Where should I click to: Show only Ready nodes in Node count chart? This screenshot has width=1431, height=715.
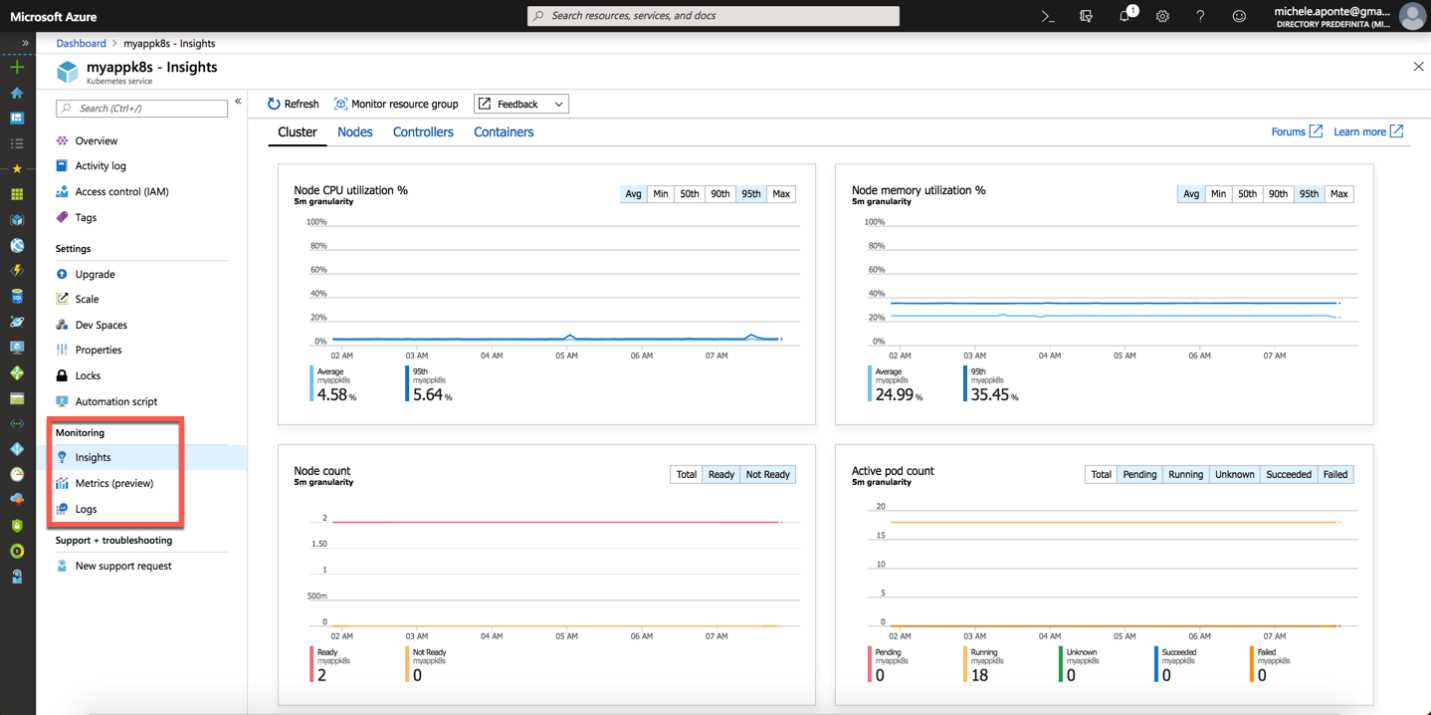click(721, 474)
